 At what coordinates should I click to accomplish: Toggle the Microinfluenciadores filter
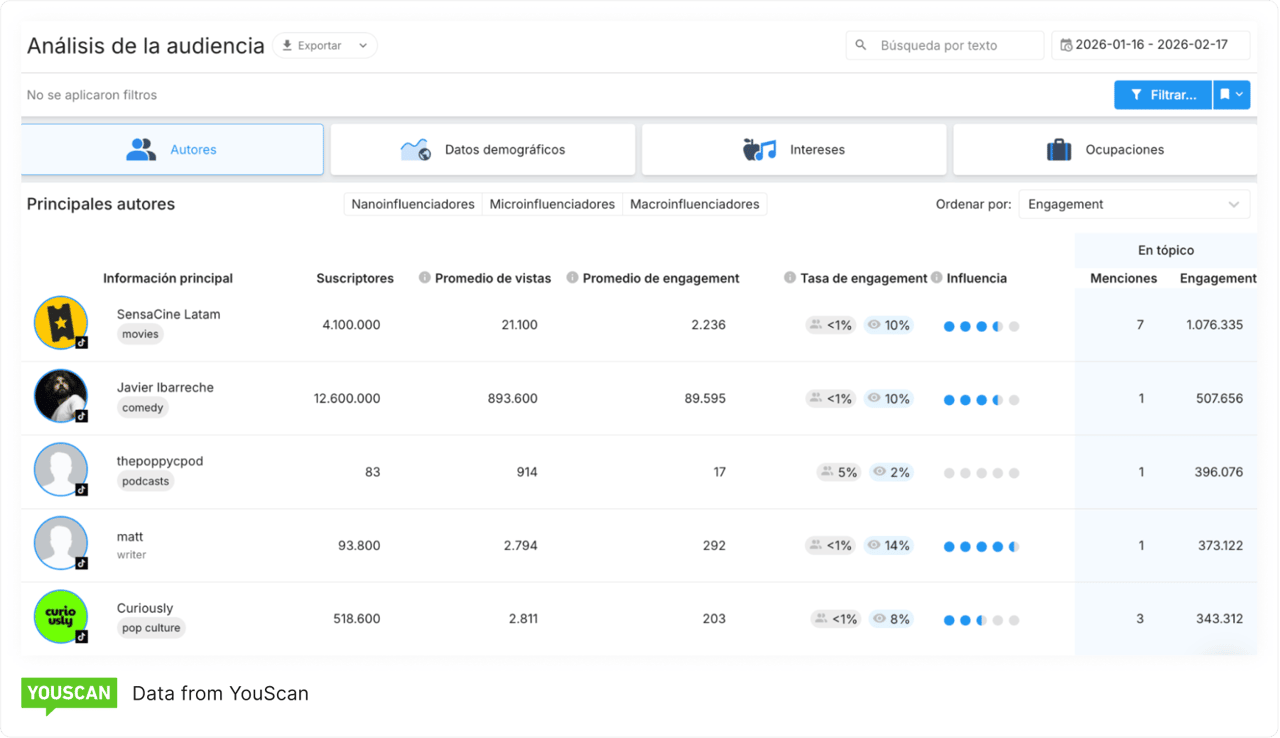click(552, 204)
